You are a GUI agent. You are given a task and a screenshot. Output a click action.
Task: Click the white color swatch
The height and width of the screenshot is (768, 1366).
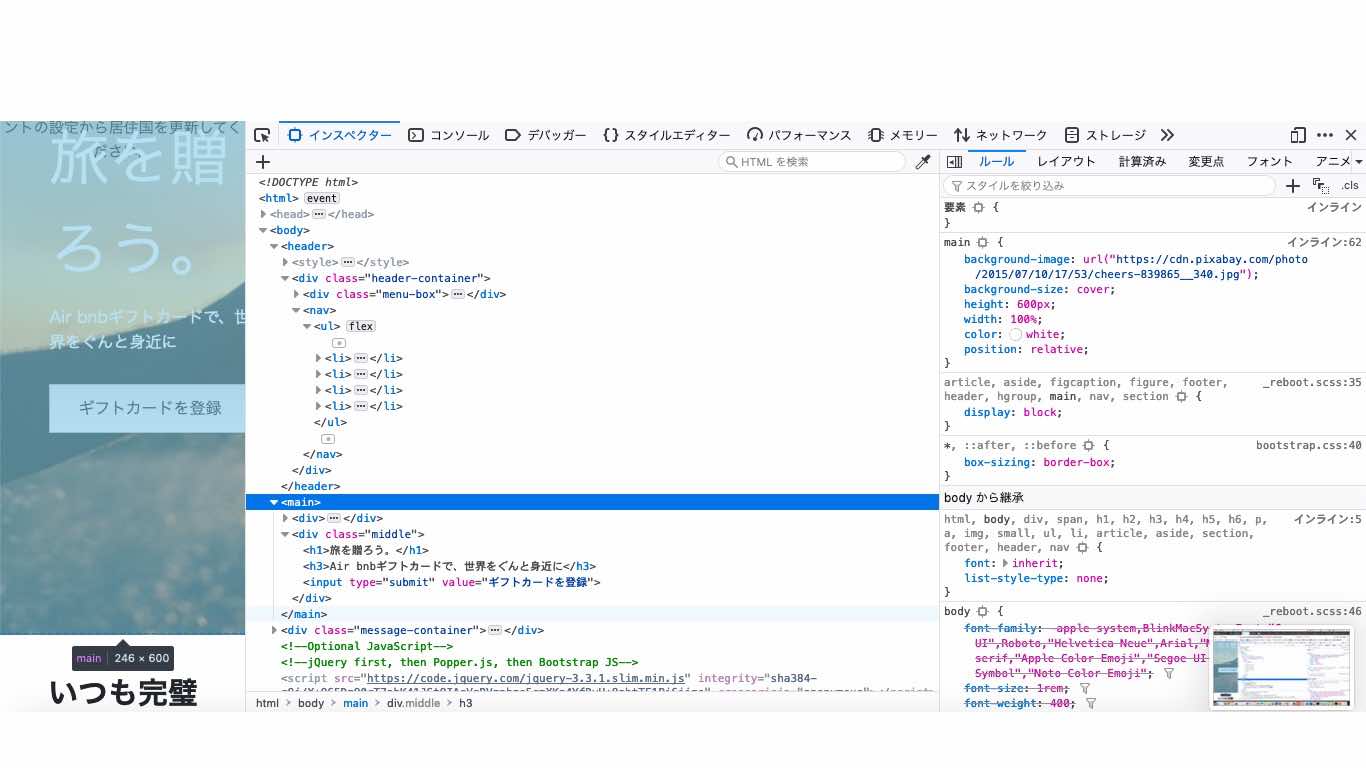pos(1016,335)
